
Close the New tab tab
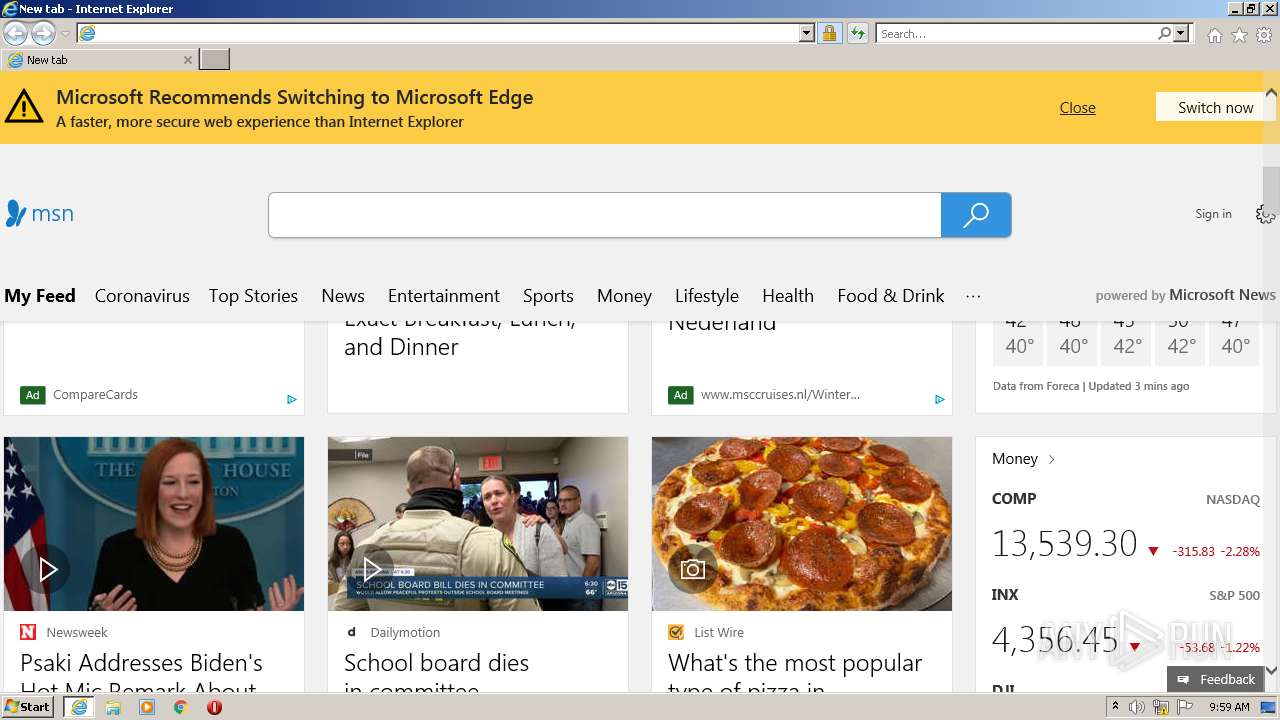(187, 60)
